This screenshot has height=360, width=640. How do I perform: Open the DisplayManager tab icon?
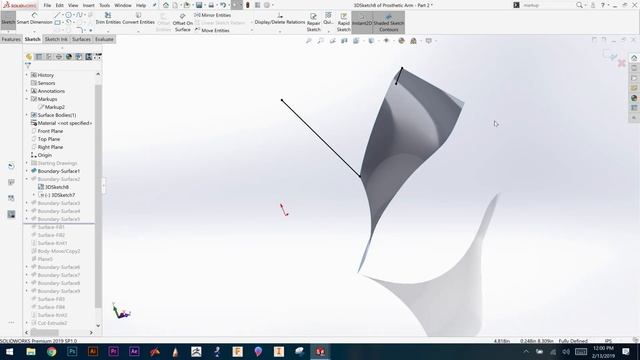69,57
